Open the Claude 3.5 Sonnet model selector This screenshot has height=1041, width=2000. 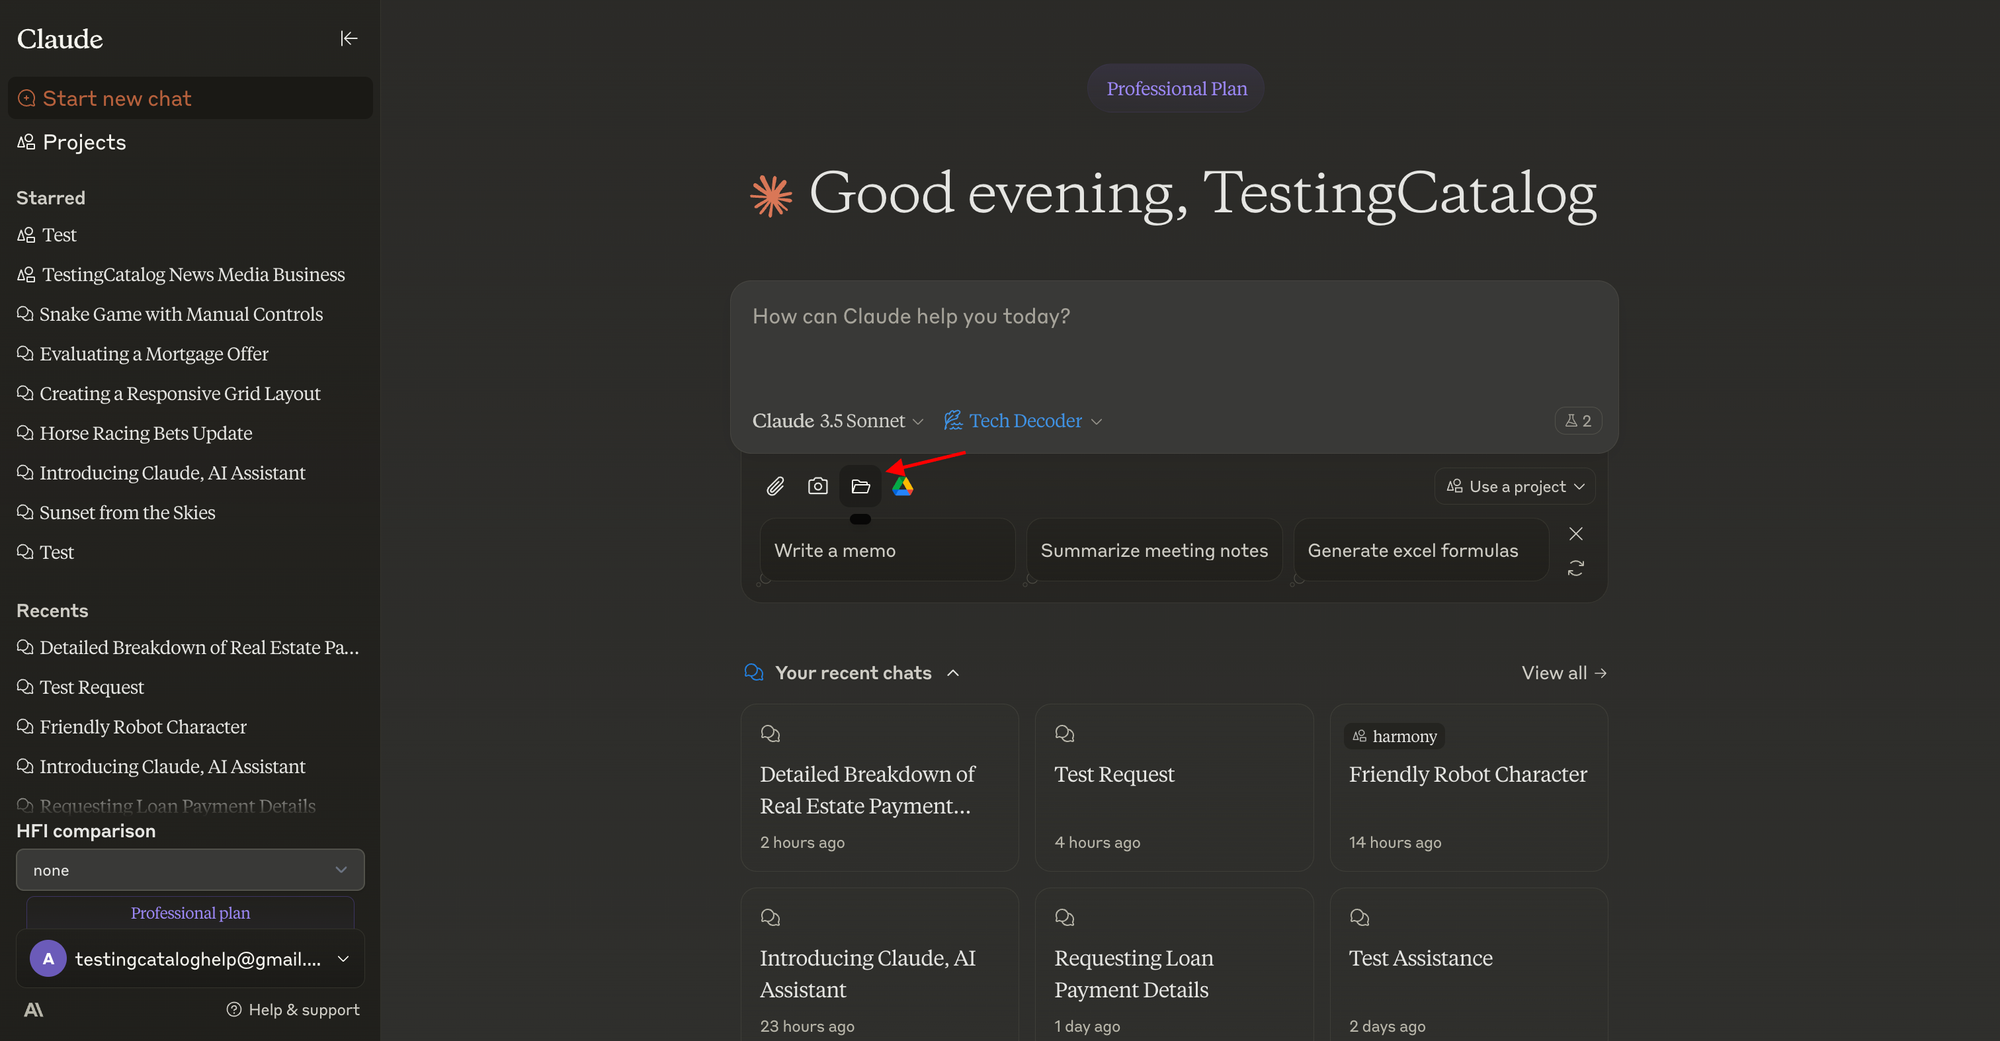pyautogui.click(x=838, y=421)
